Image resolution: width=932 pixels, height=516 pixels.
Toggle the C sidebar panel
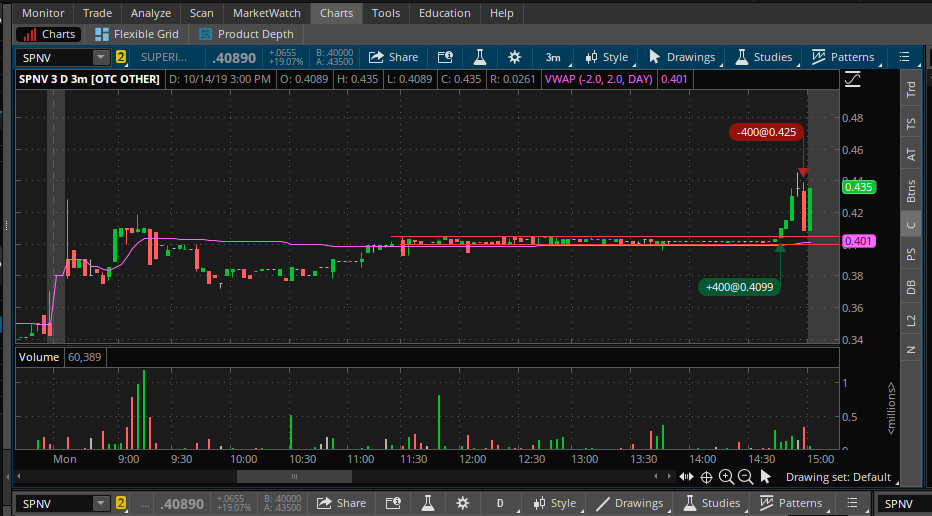tap(911, 225)
